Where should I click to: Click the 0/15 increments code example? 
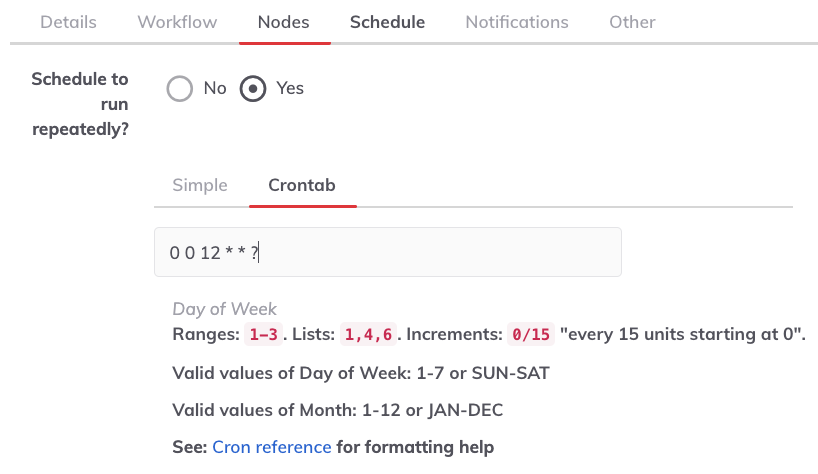click(531, 334)
